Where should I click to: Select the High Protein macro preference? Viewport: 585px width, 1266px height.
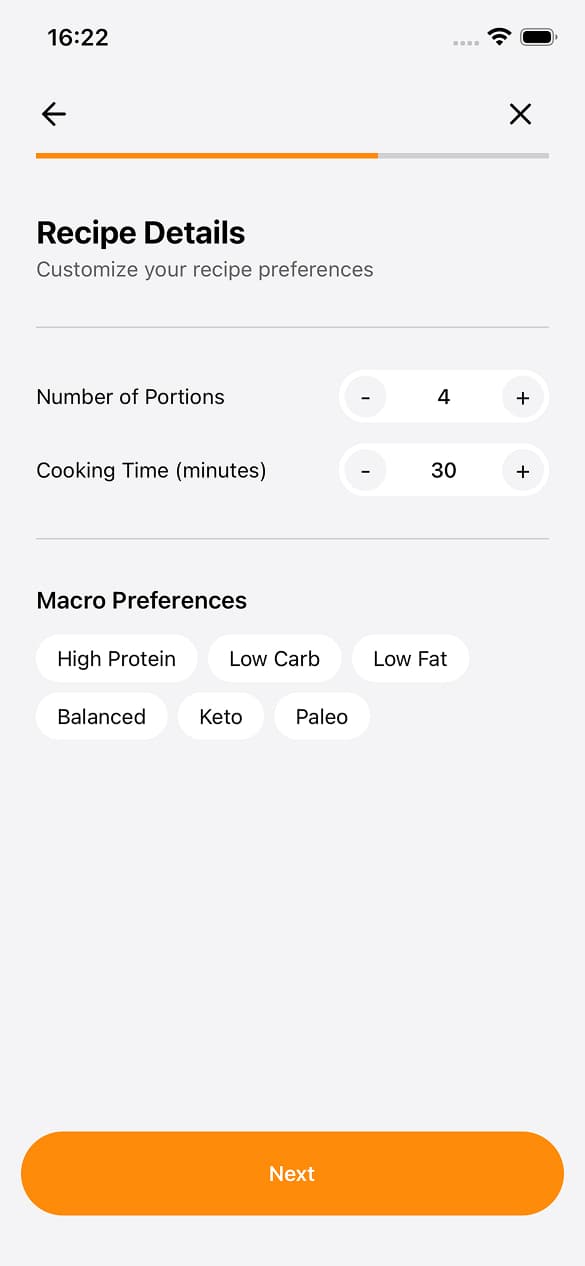point(116,658)
